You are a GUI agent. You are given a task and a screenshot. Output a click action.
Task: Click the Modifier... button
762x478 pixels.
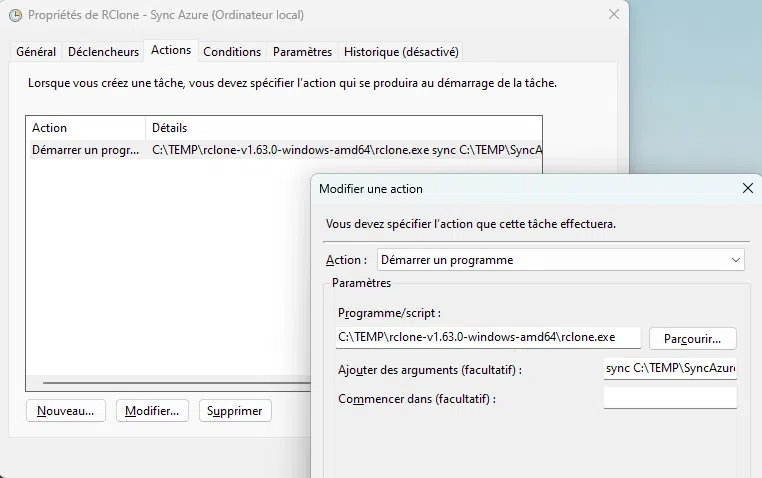(152, 411)
